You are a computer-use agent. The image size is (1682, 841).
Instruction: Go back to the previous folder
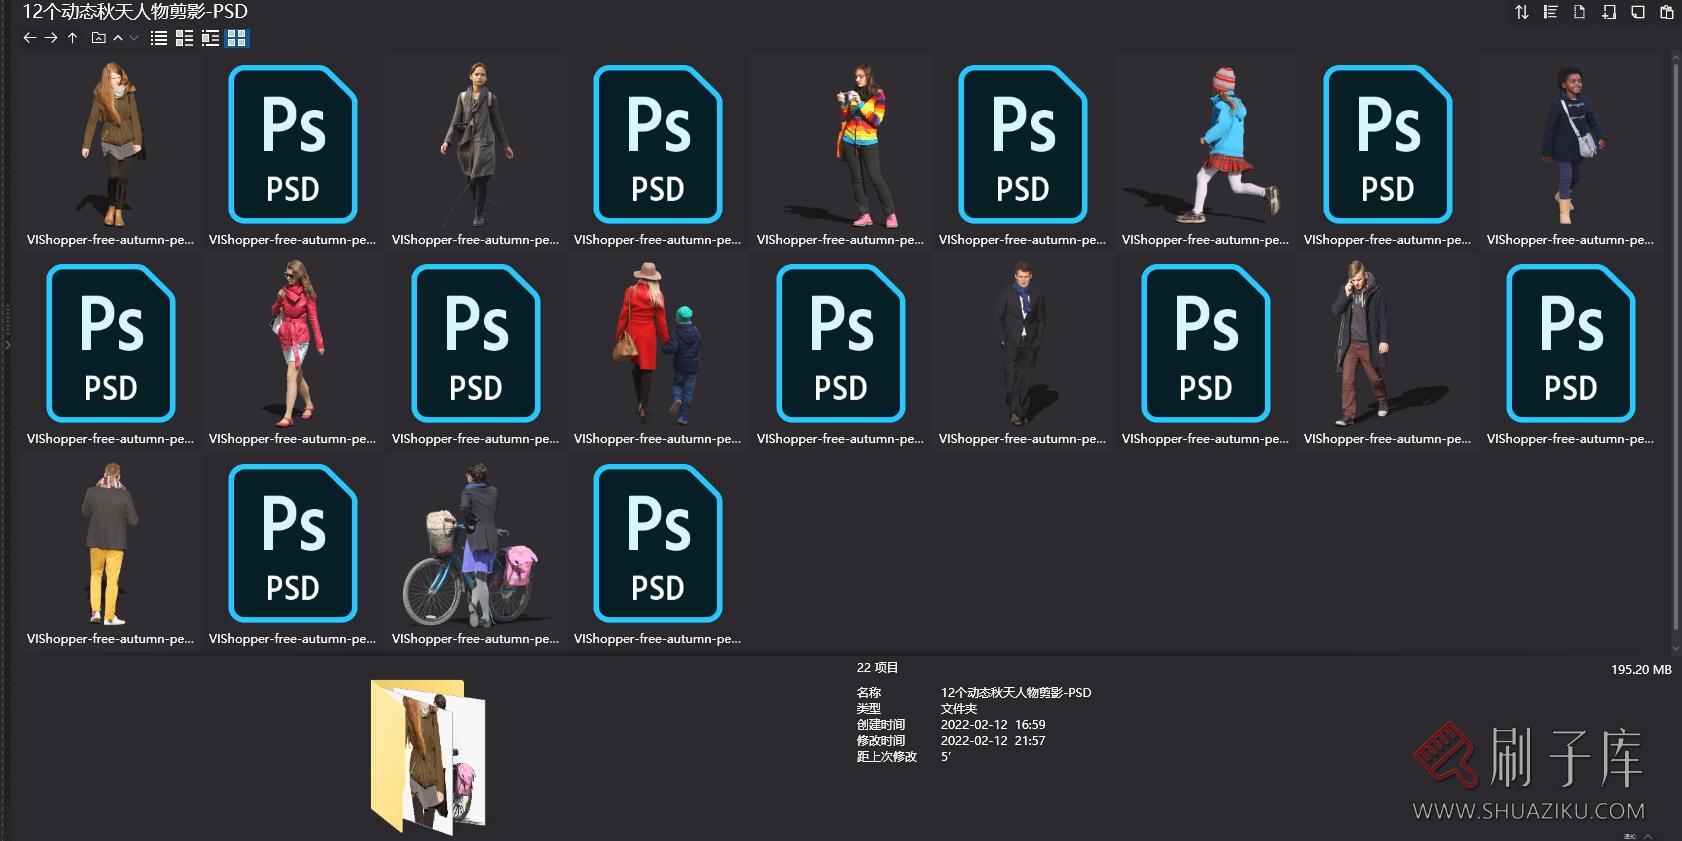29,38
